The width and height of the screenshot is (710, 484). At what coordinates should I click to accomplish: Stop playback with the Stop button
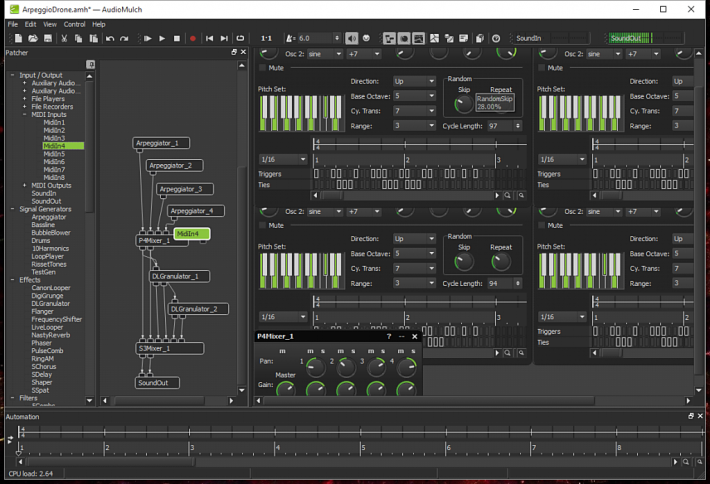[177, 38]
